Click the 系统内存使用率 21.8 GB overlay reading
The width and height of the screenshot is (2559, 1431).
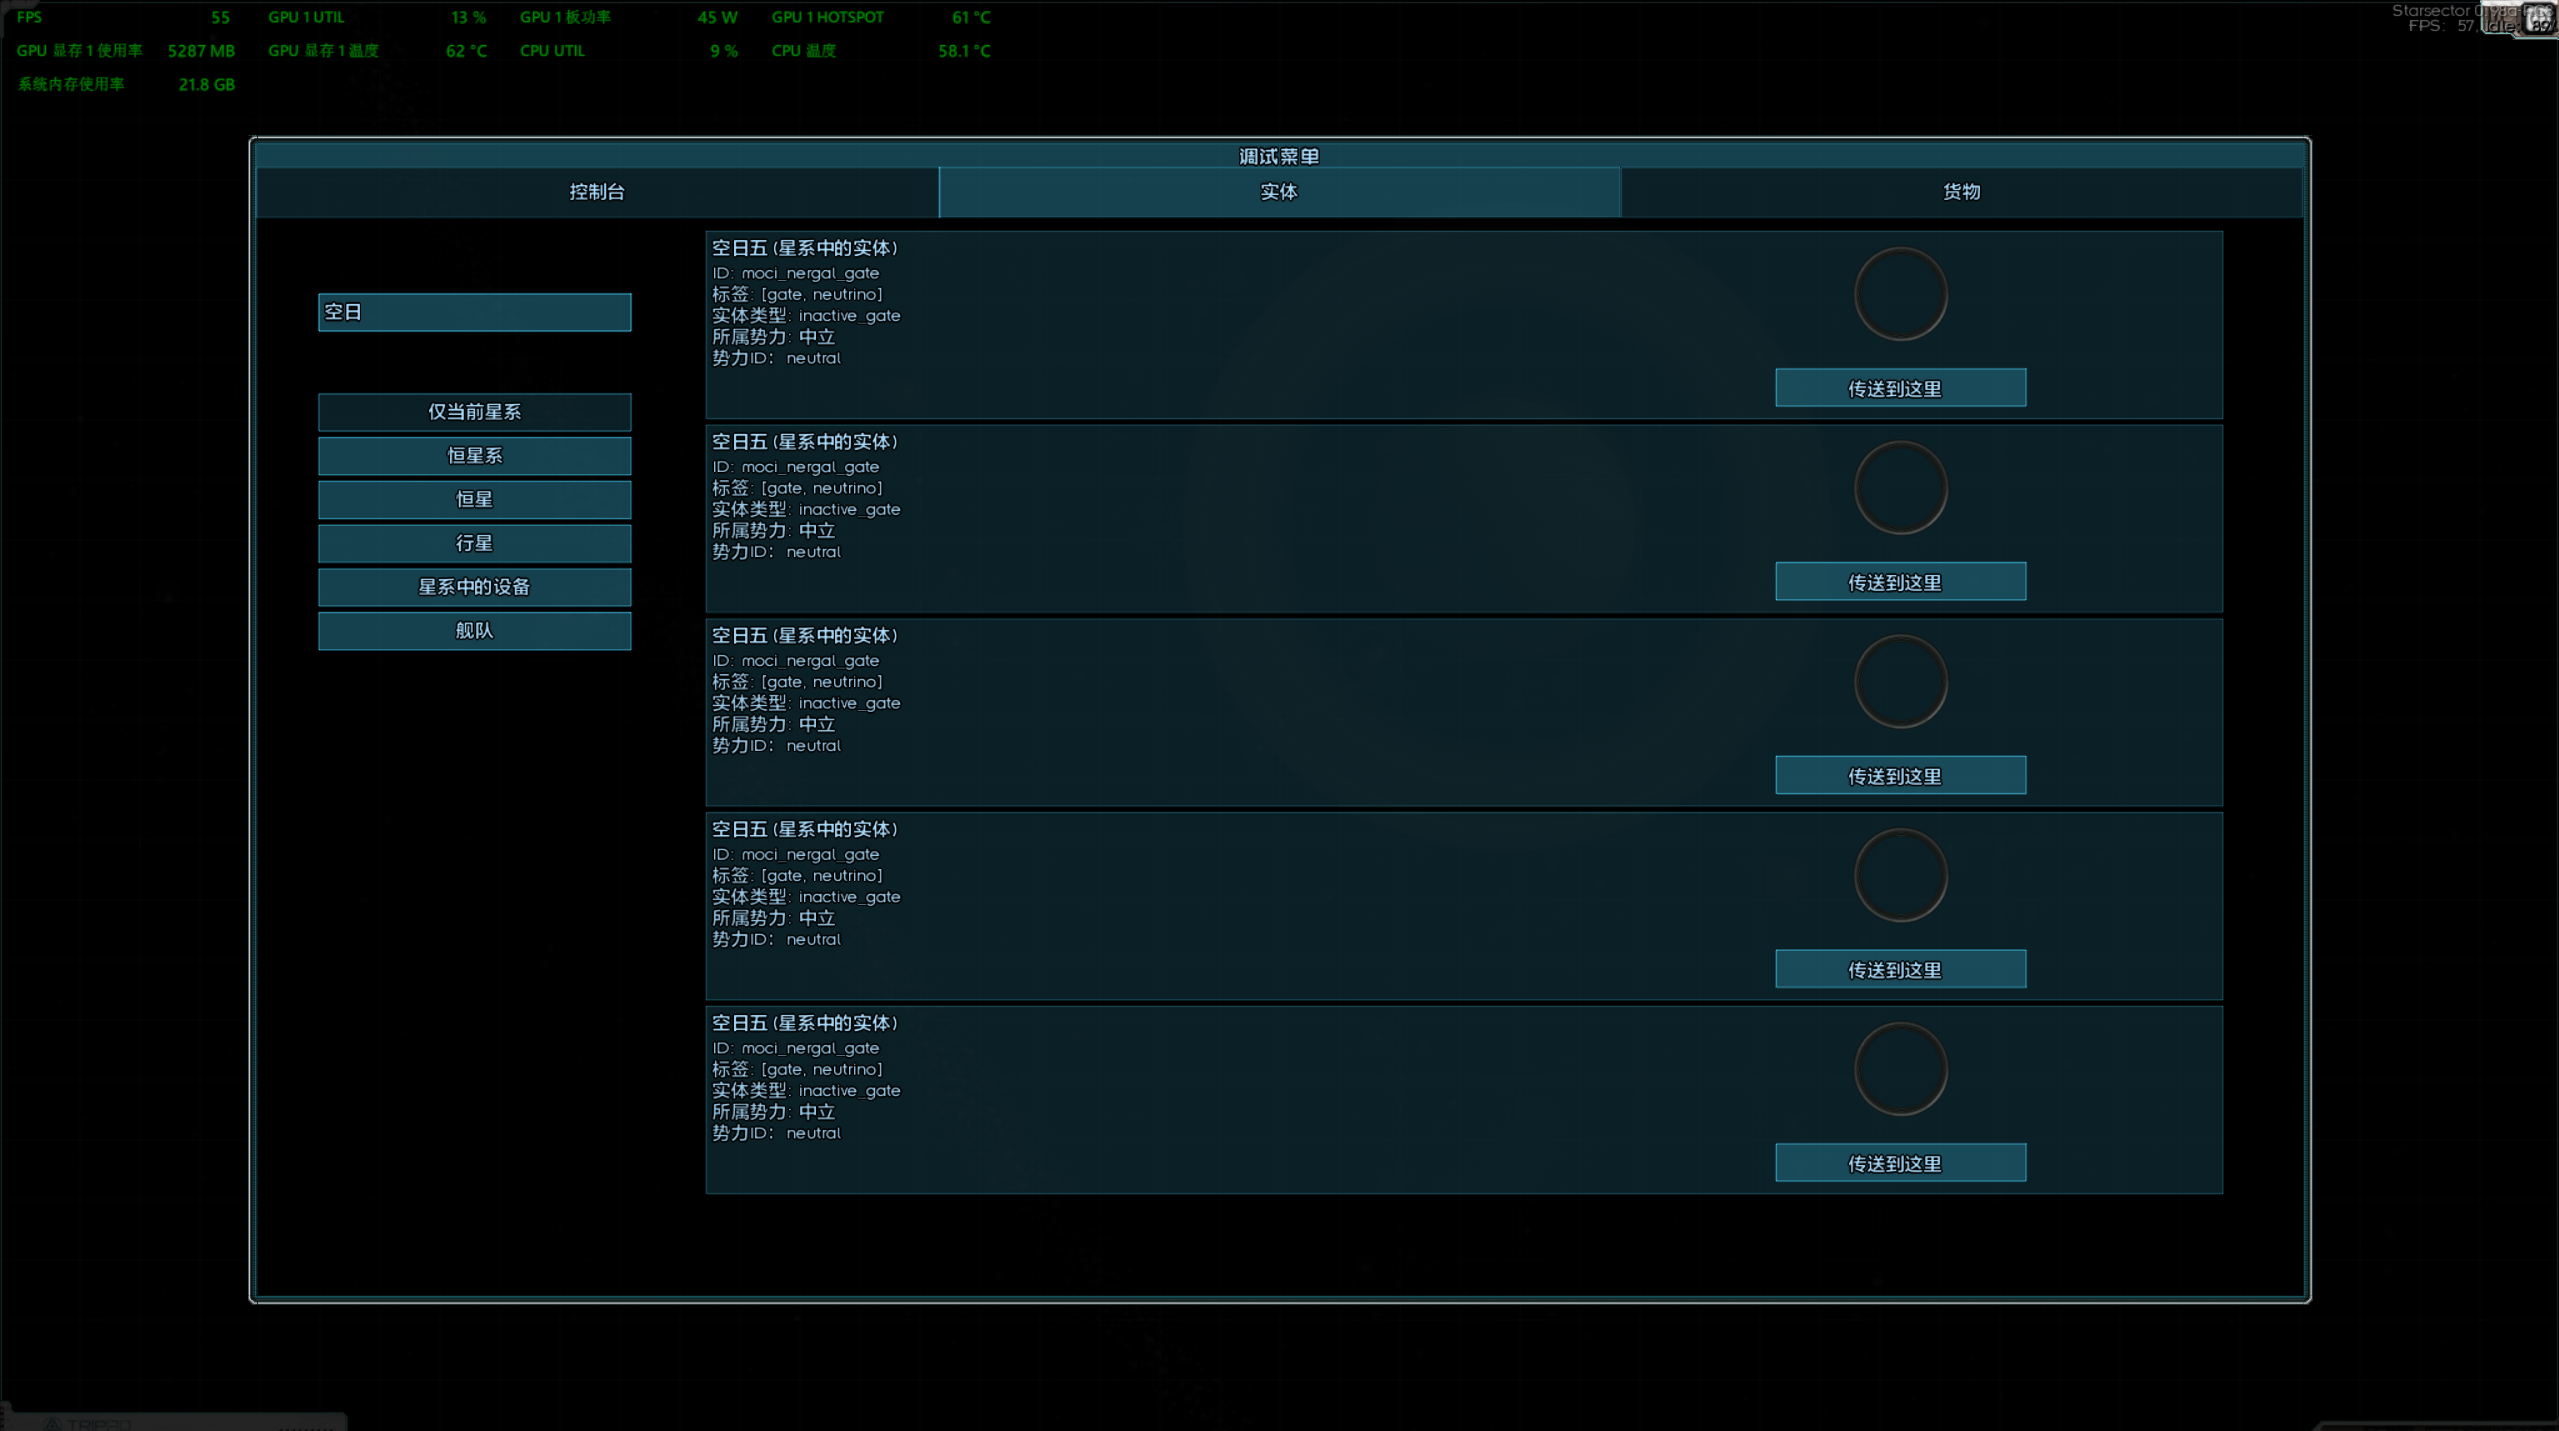click(126, 84)
